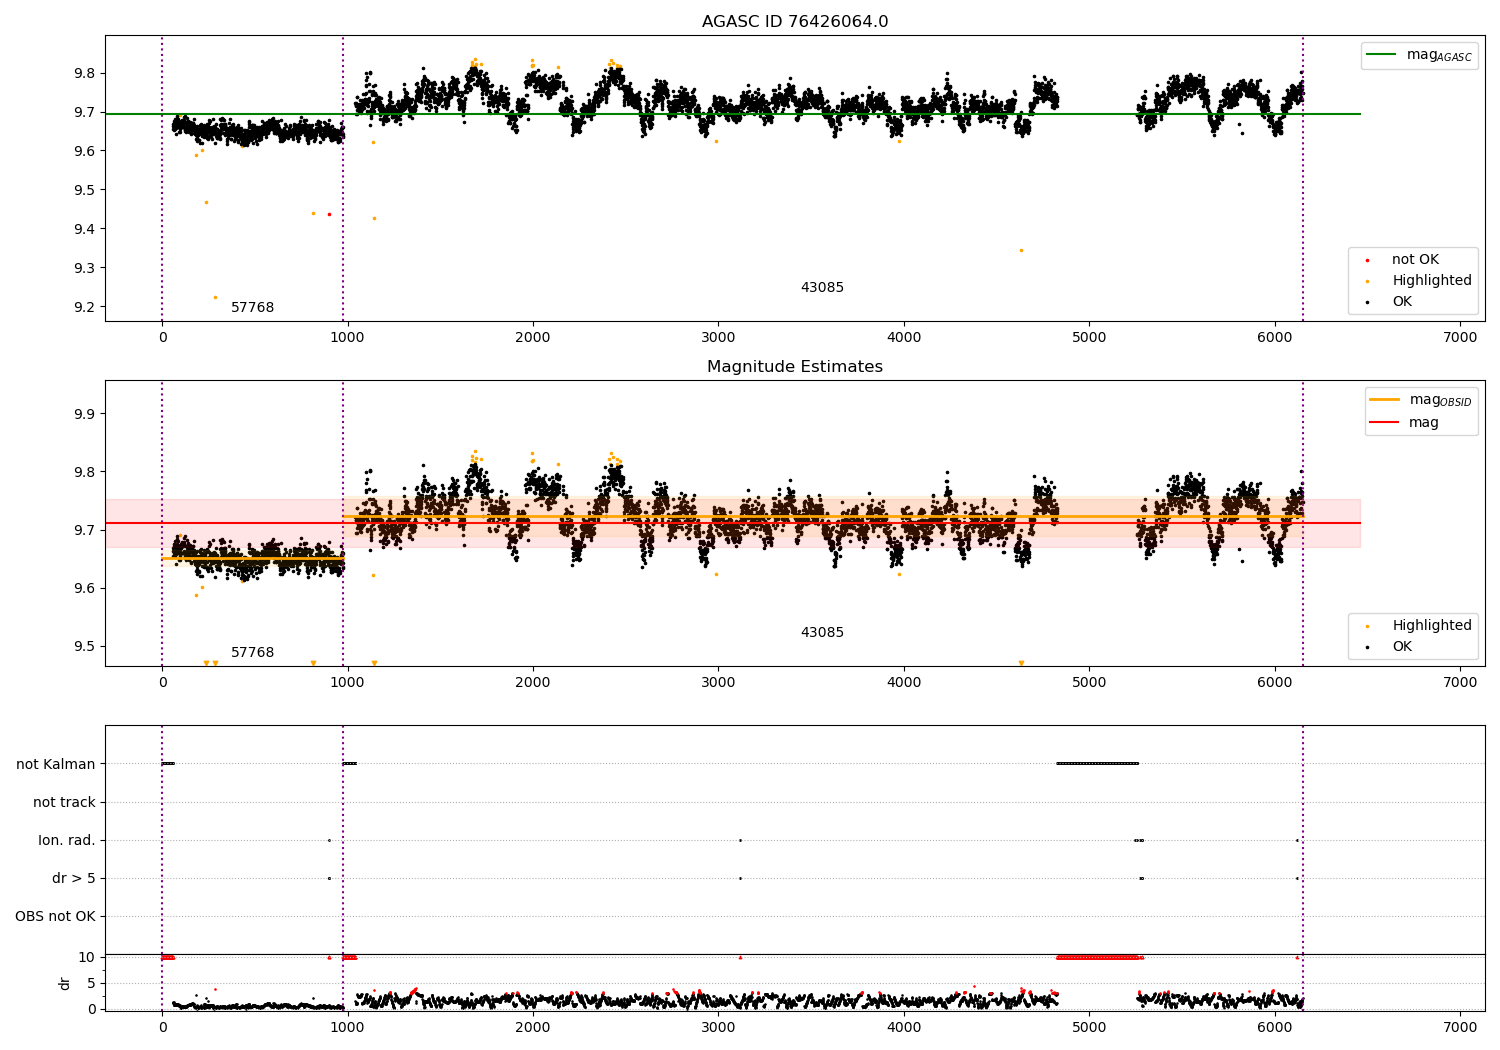This screenshot has width=1500, height=1050.
Task: Click the 'dr > 5' axis label
Action: (74, 879)
